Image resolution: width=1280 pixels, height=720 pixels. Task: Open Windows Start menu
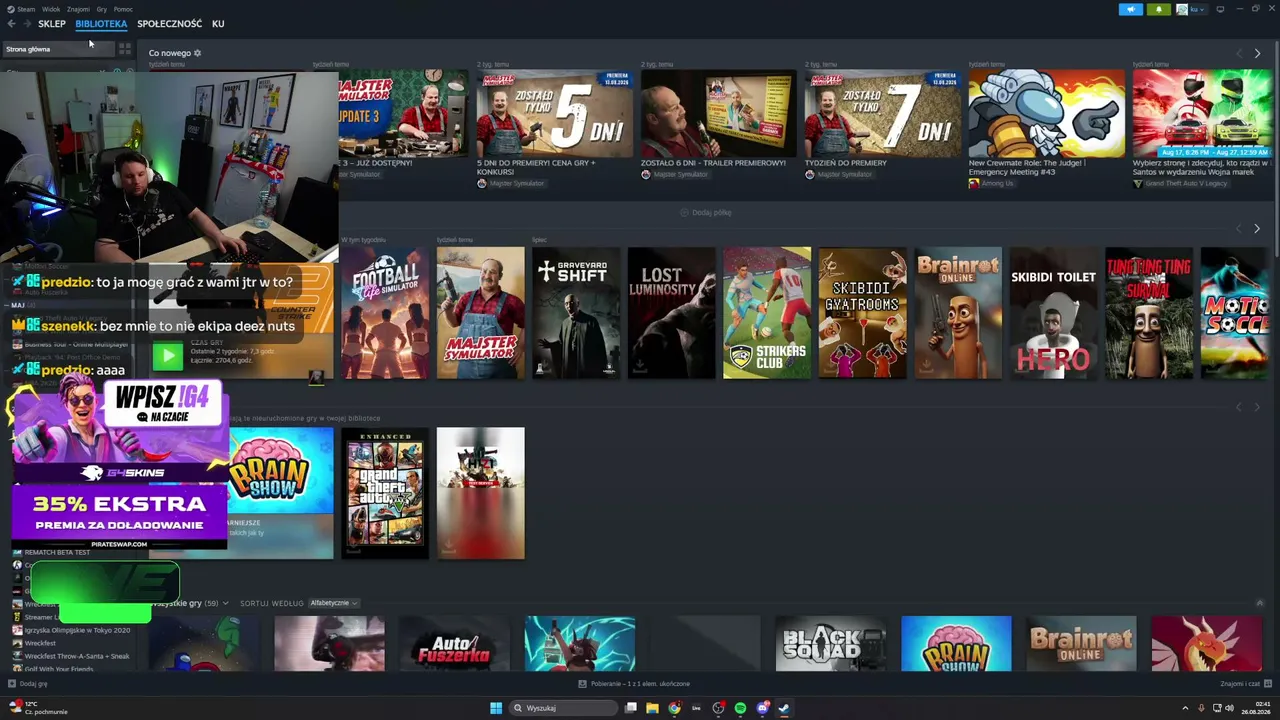click(496, 708)
